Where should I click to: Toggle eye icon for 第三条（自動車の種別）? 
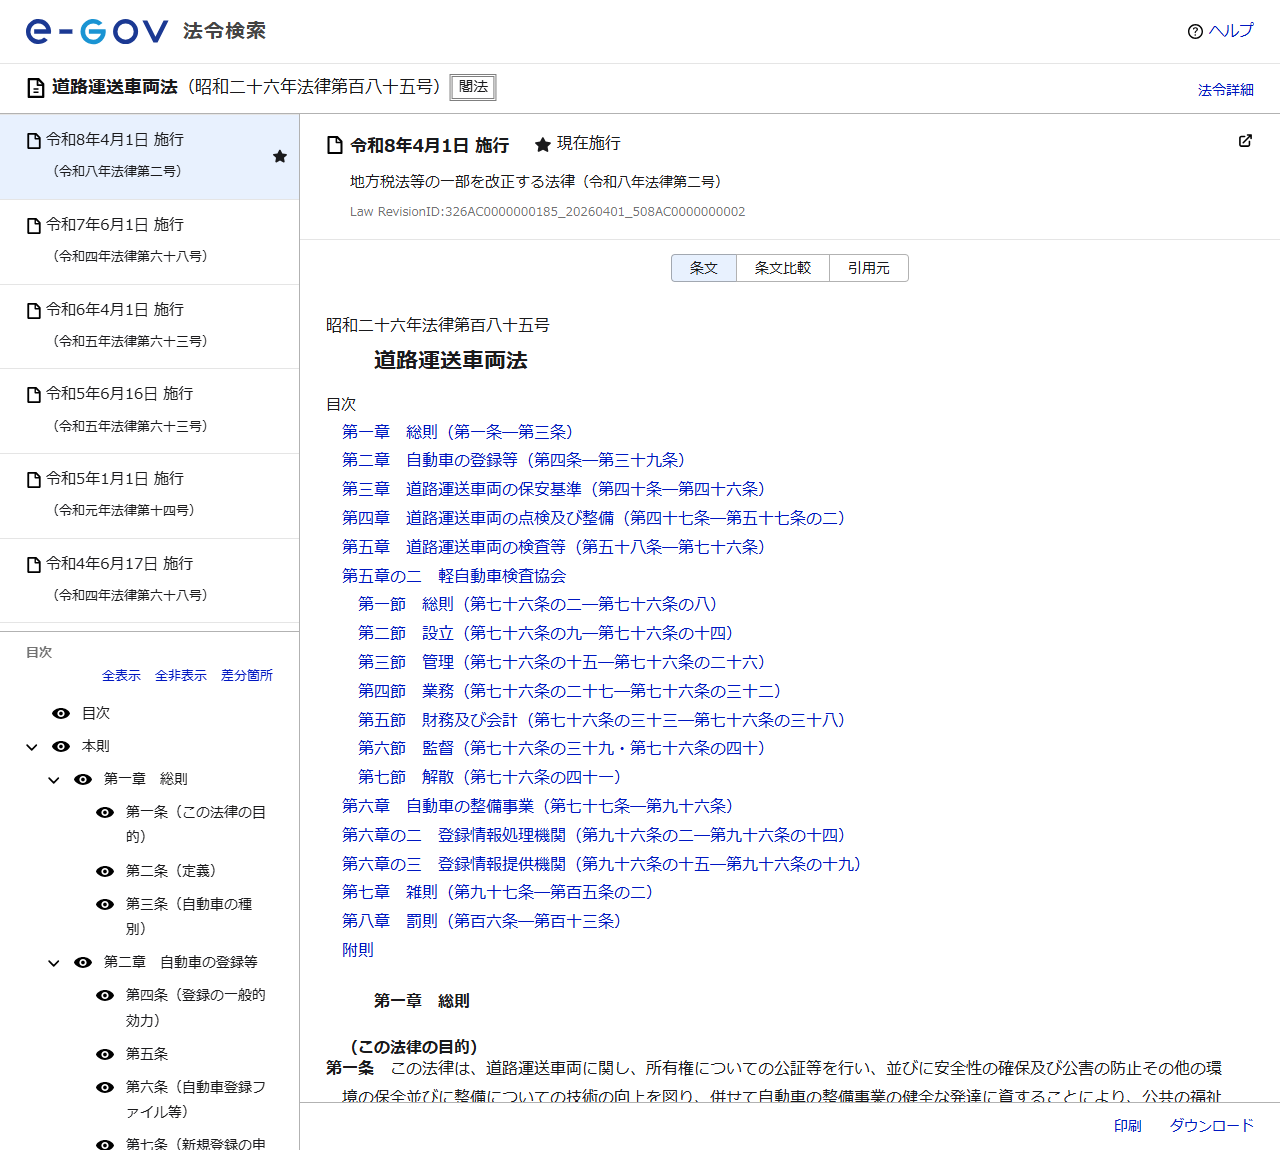(x=105, y=904)
